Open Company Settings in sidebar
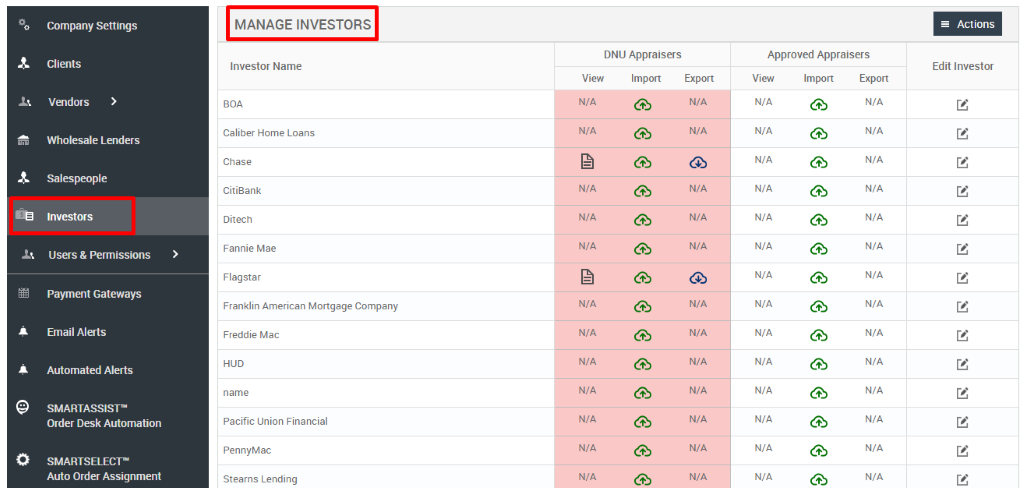This screenshot has width=1024, height=488. click(92, 26)
